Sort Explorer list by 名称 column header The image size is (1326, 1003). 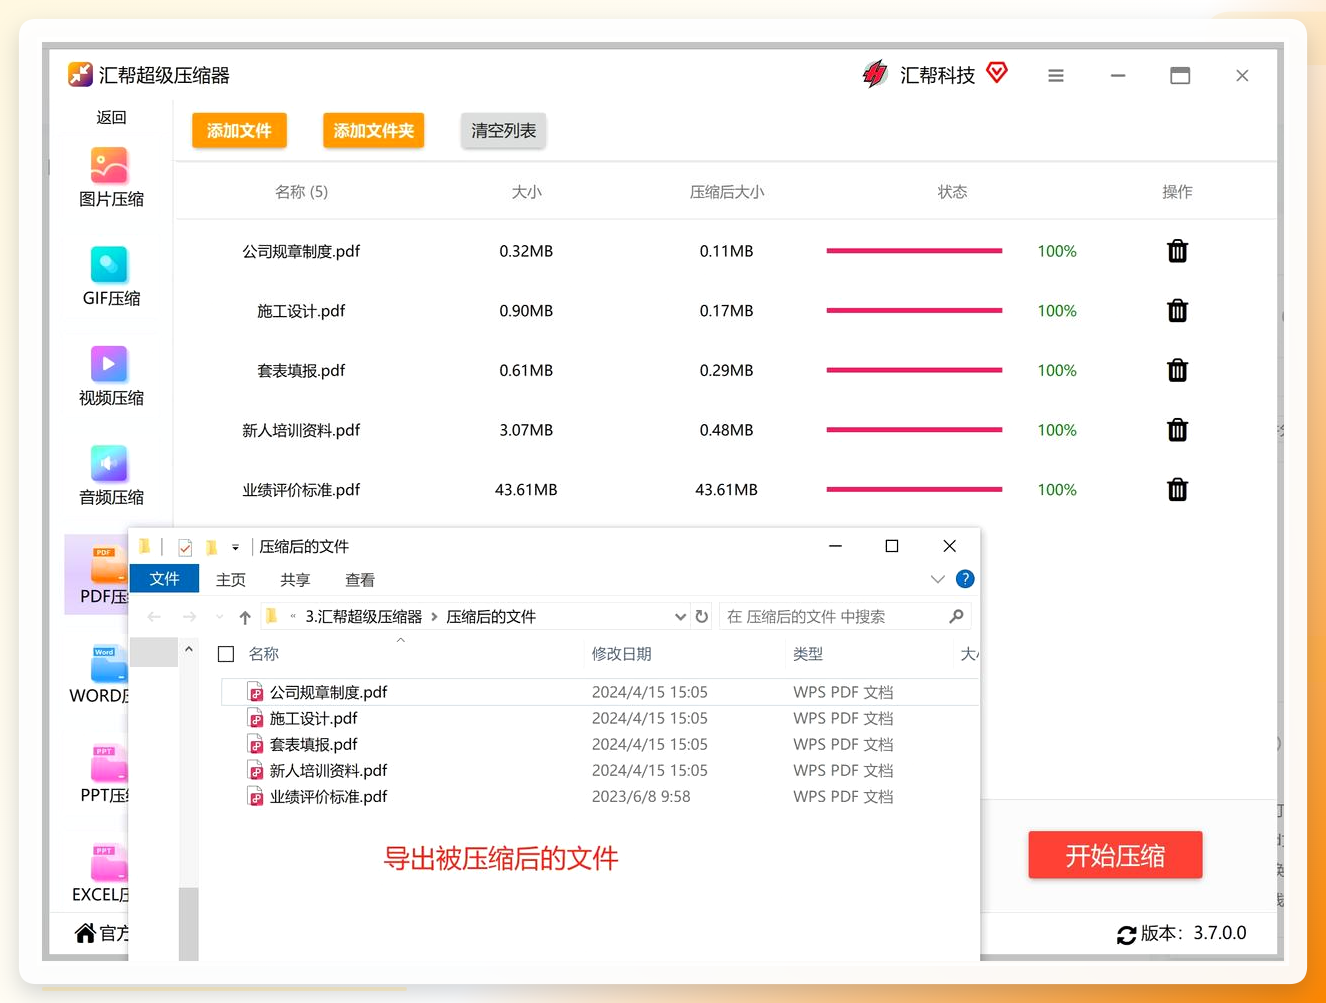(263, 654)
